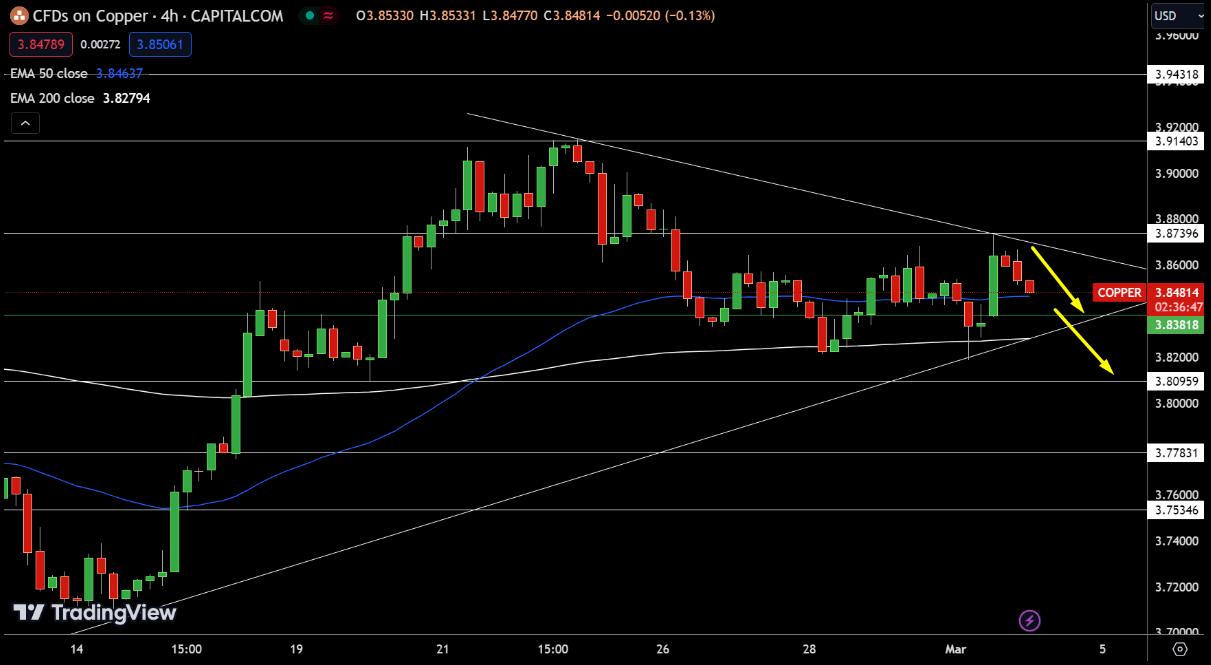The image size is (1211, 665).
Task: Click the 26 date label on time axis
Action: click(662, 649)
